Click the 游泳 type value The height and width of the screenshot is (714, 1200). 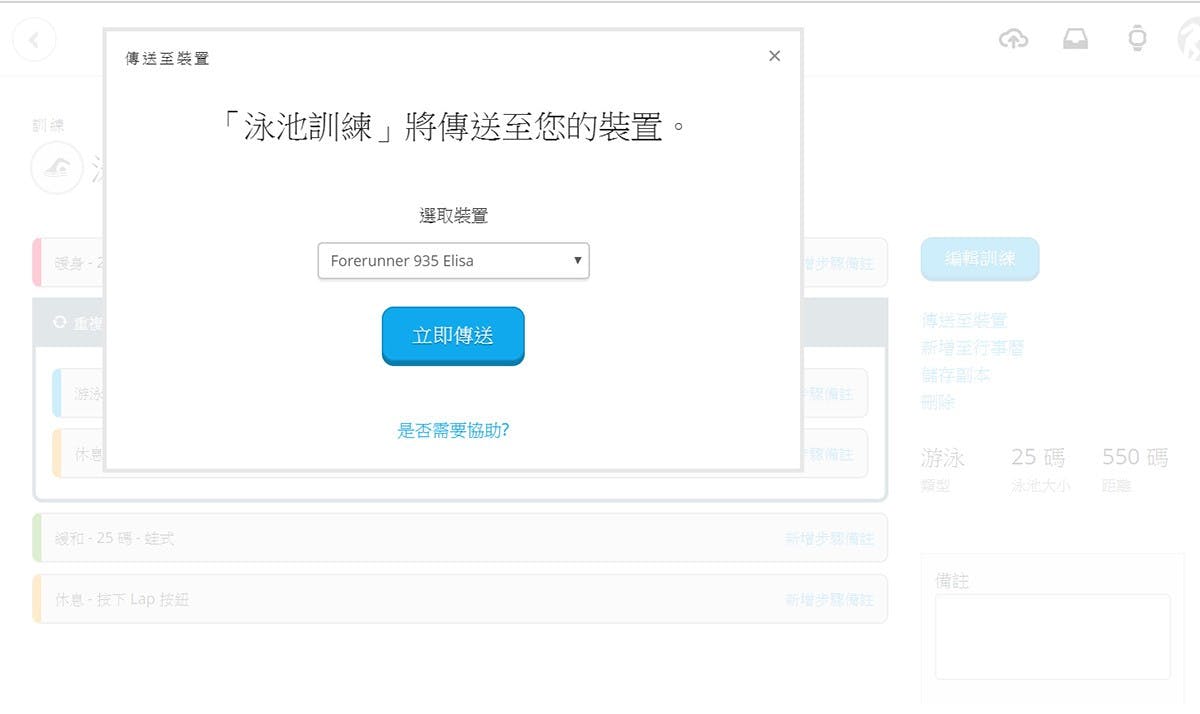click(x=943, y=458)
